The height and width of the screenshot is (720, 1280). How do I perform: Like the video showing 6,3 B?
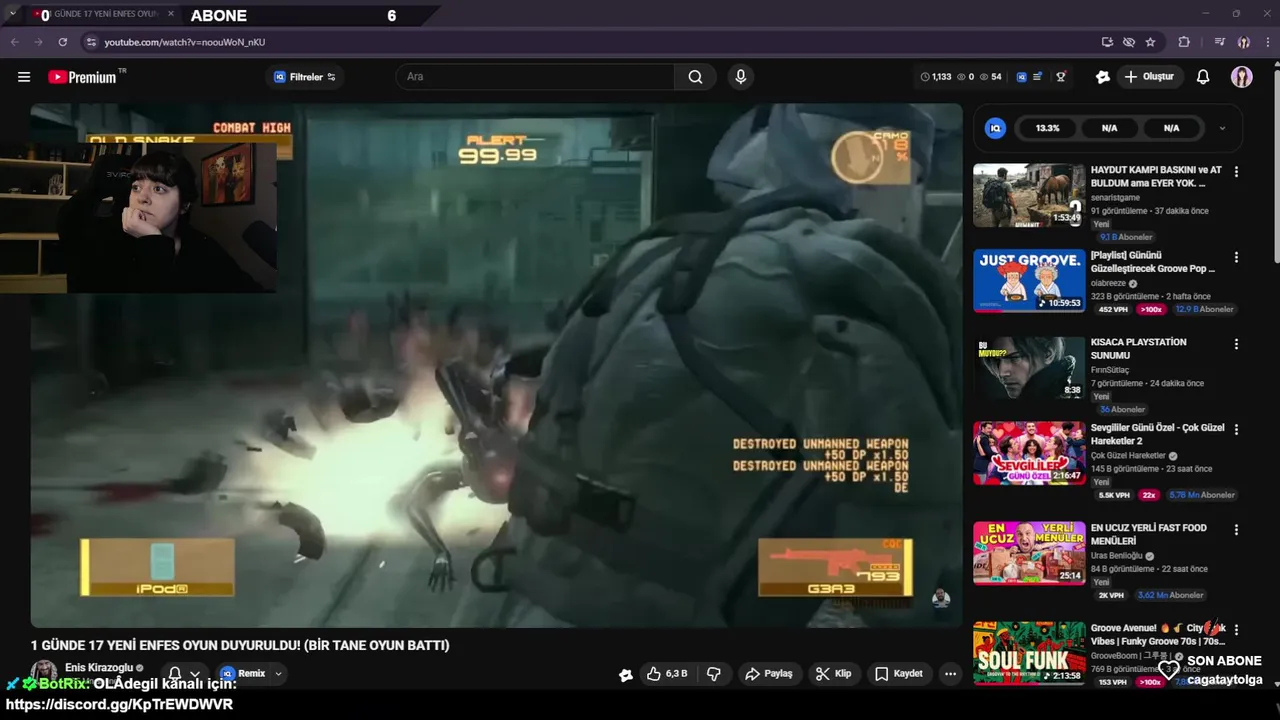click(667, 674)
